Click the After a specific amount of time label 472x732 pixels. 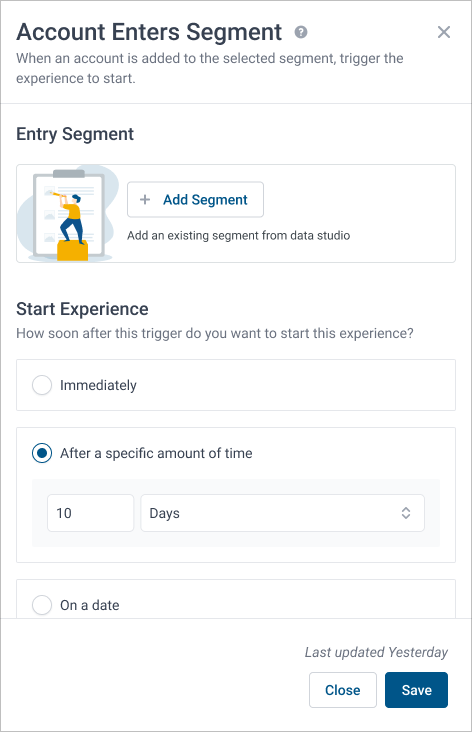(156, 453)
